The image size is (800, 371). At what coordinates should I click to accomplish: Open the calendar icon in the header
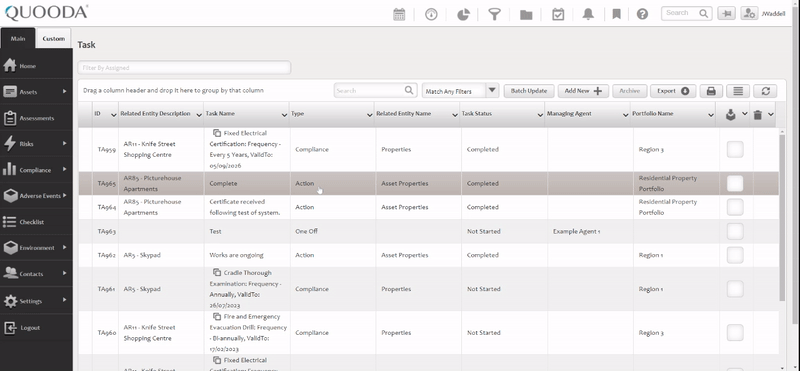[399, 14]
